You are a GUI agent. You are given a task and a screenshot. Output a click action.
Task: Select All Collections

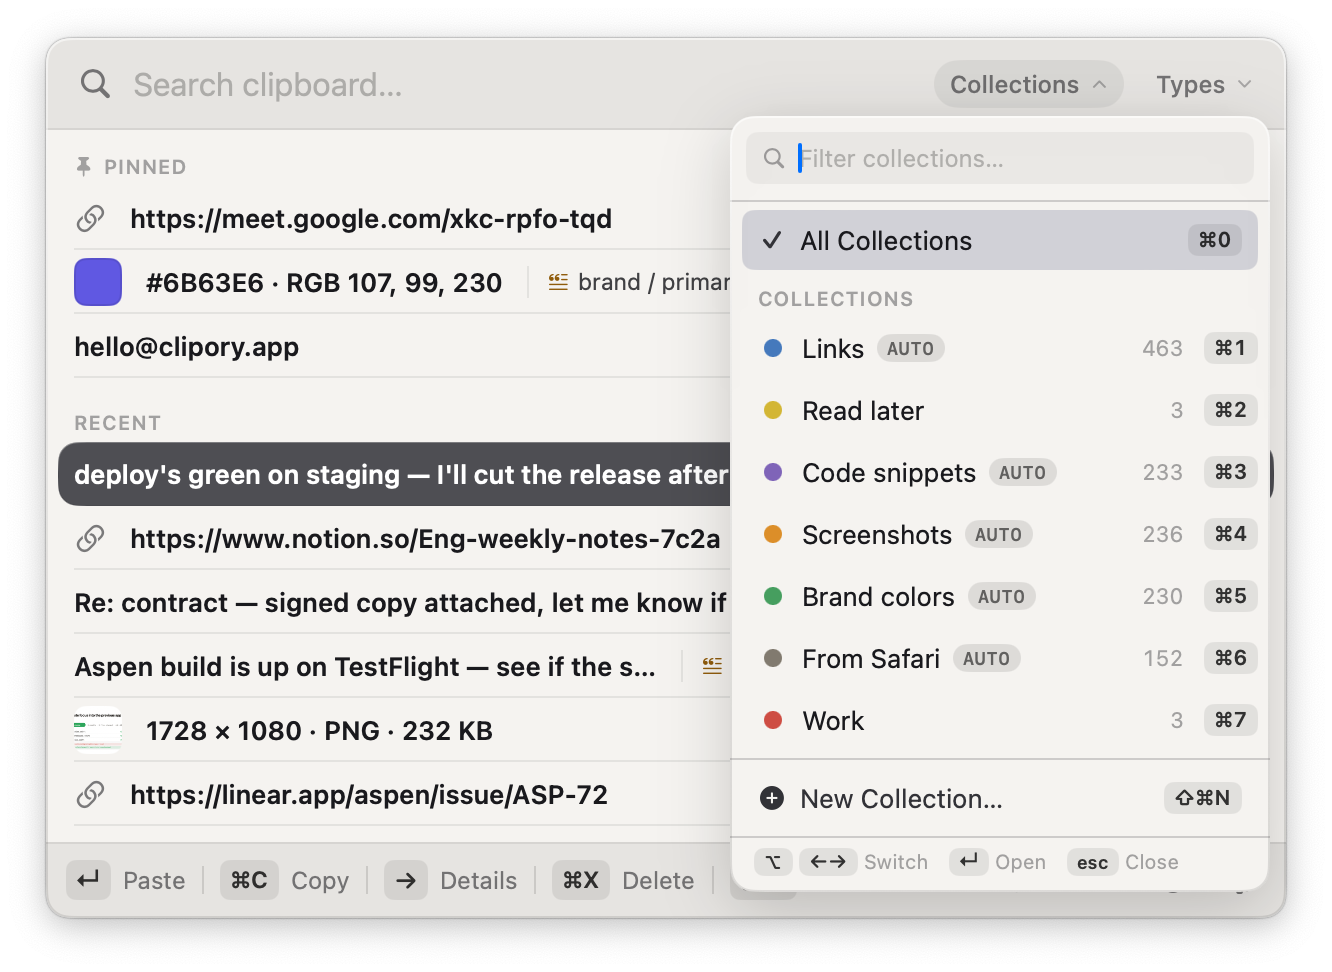[x=1000, y=240]
